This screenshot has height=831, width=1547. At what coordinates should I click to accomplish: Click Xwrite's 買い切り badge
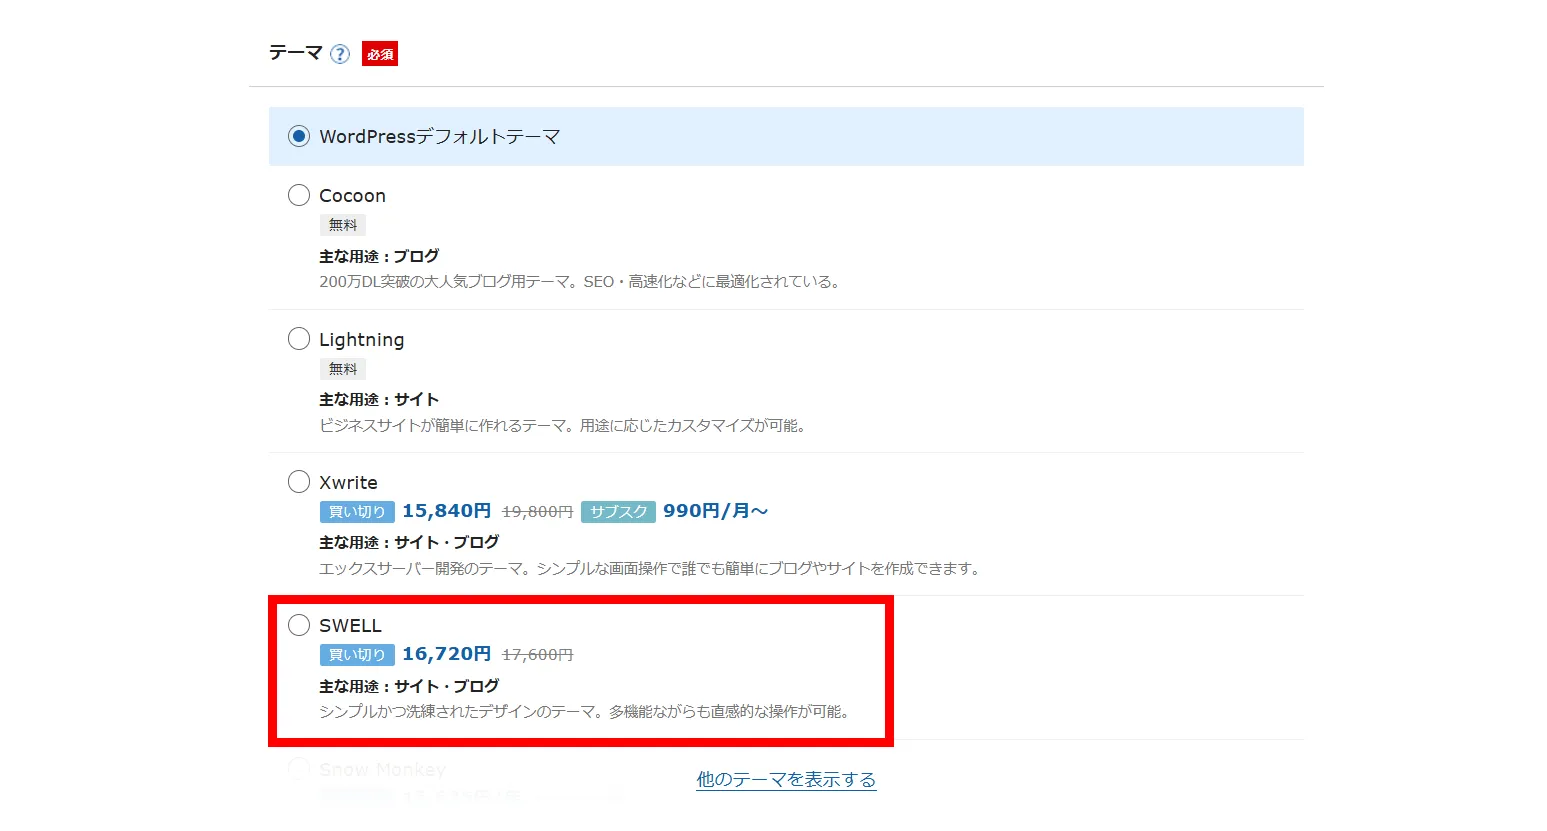click(357, 512)
